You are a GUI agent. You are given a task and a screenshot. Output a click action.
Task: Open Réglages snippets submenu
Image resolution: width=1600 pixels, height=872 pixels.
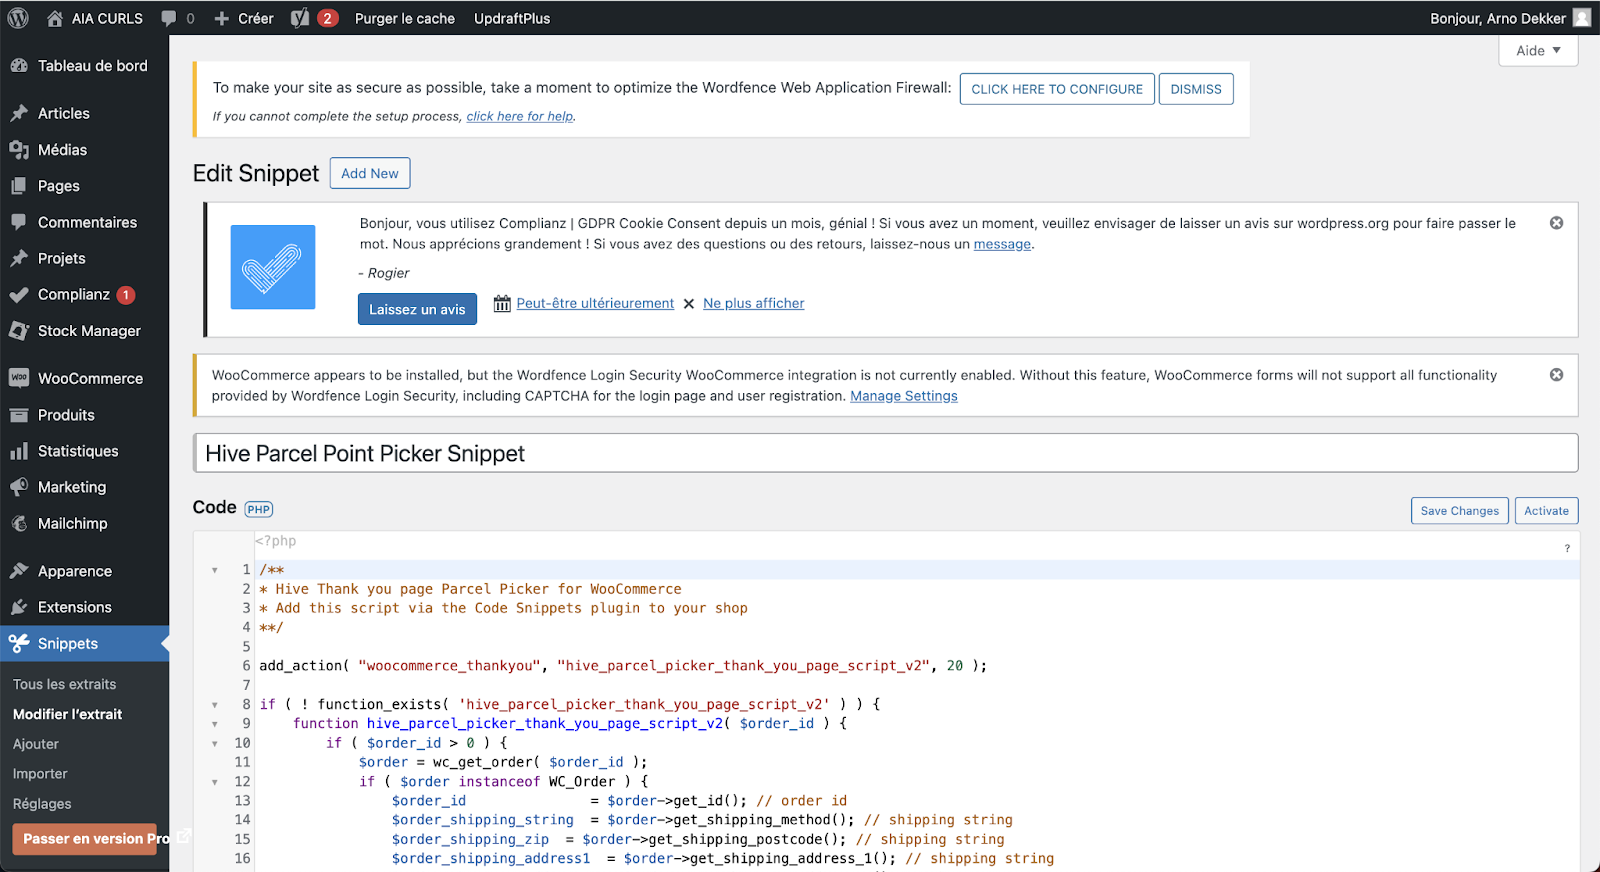pyautogui.click(x=42, y=804)
